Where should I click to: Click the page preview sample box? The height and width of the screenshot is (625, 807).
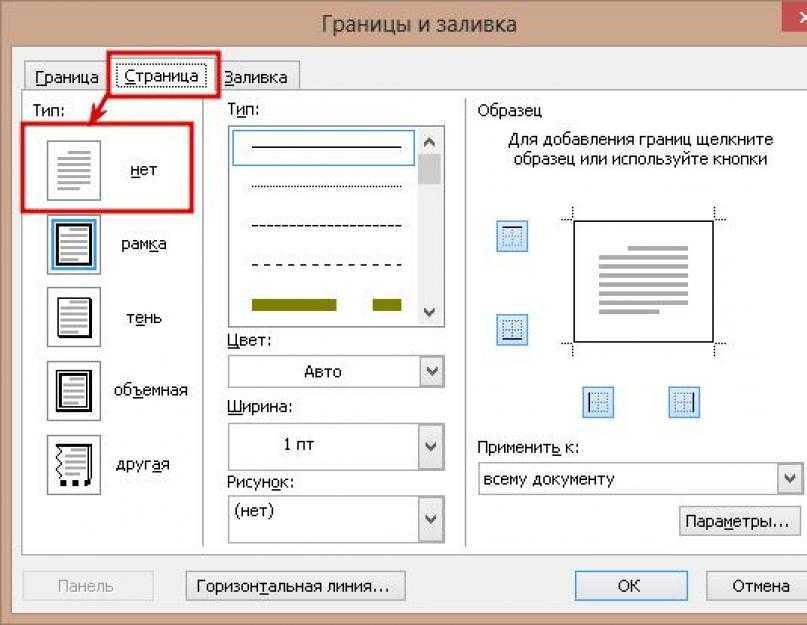pos(643,282)
